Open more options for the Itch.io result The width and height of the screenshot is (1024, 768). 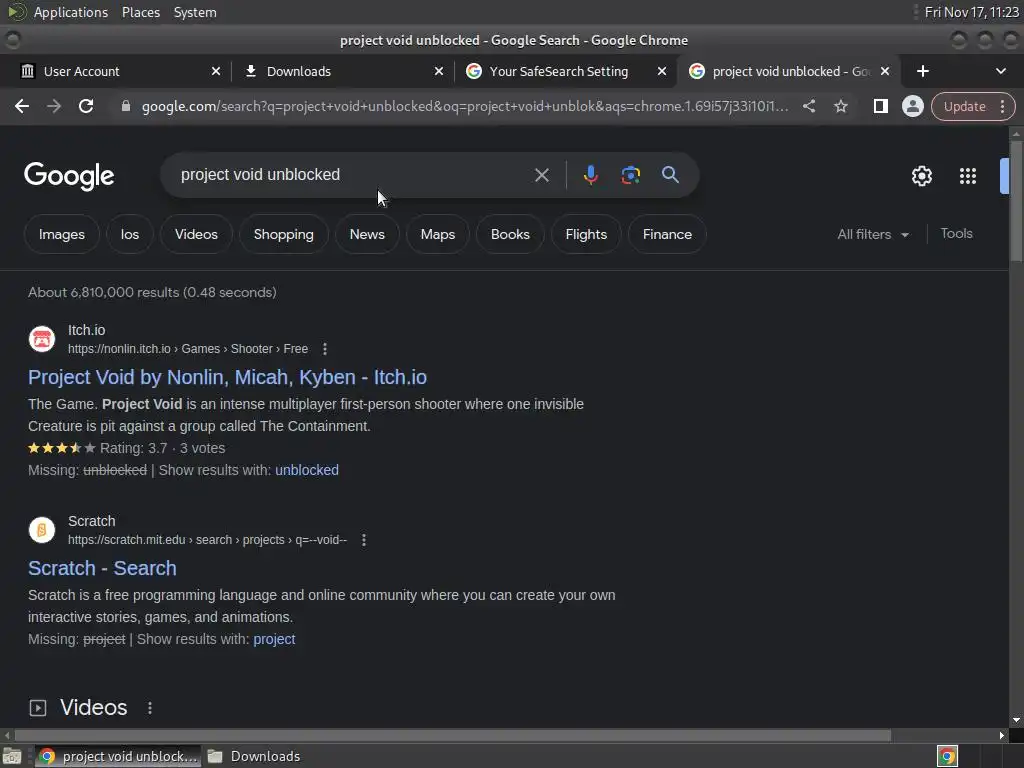click(x=325, y=349)
